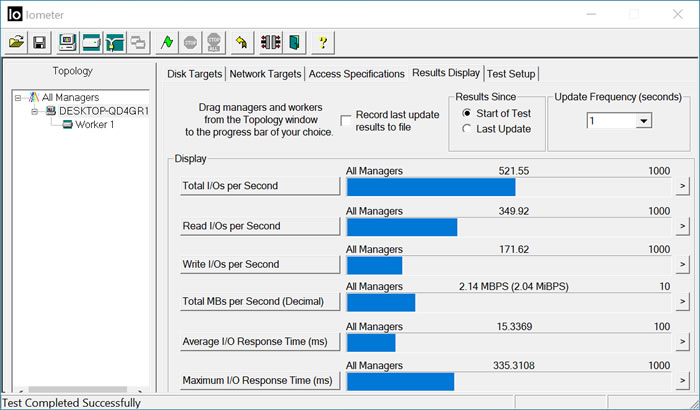This screenshot has width=700, height=410.
Task: Click the Iometer app icon in the title bar
Action: tap(15, 15)
